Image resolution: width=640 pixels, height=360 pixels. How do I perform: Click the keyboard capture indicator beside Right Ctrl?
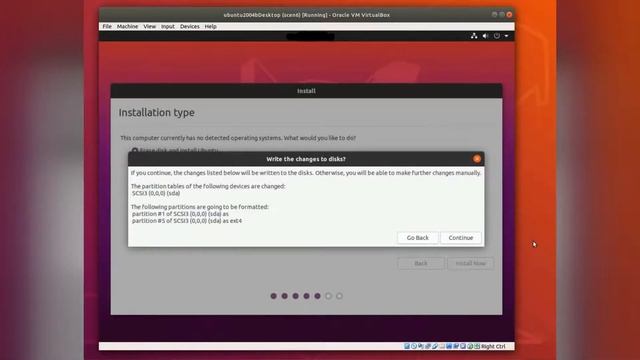pyautogui.click(x=476, y=346)
